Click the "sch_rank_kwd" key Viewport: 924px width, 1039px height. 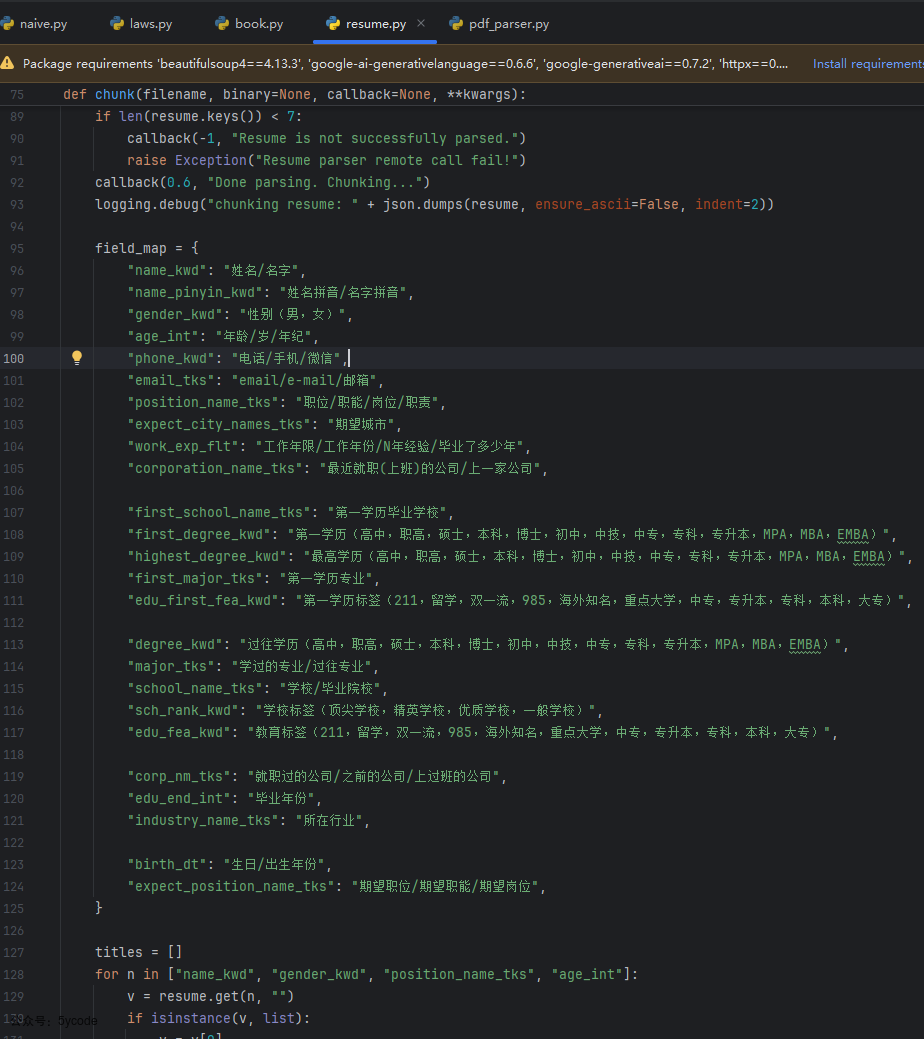click(x=183, y=710)
